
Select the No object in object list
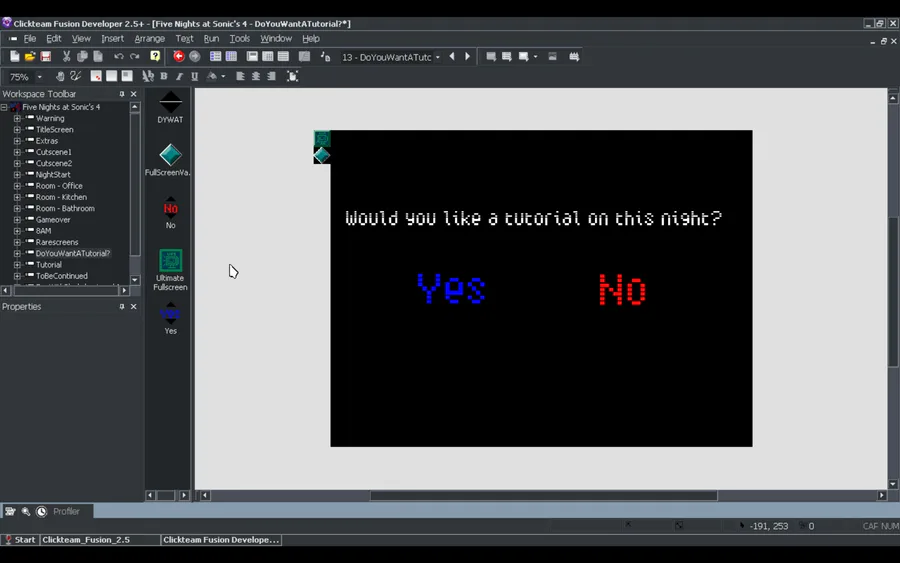click(x=170, y=213)
